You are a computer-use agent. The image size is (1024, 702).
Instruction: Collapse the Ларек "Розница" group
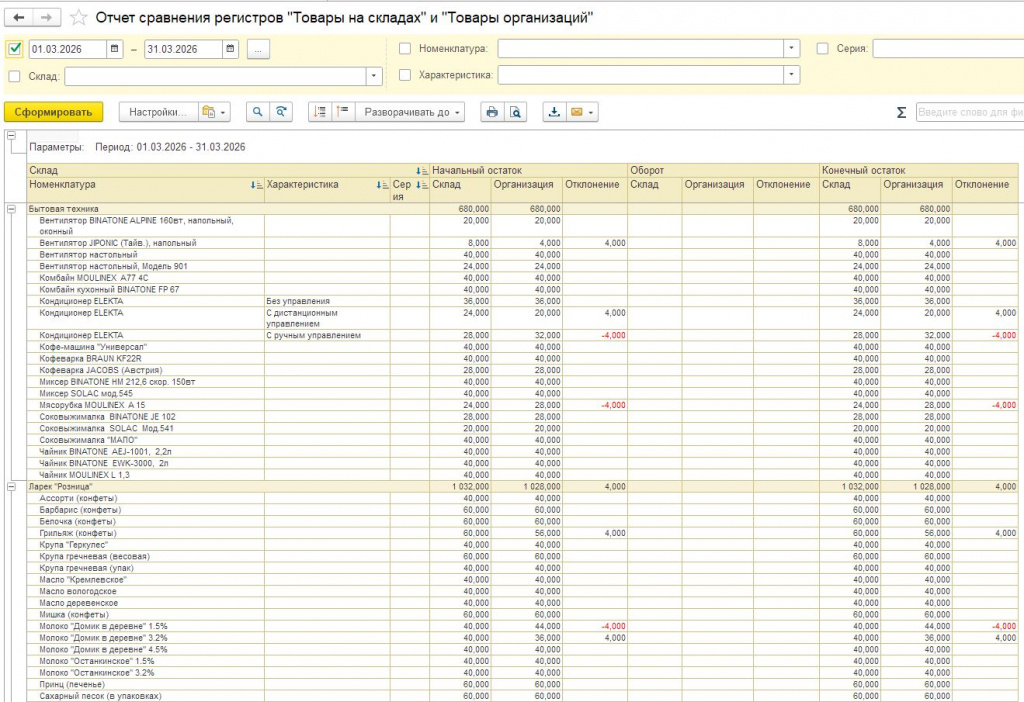tap(11, 486)
